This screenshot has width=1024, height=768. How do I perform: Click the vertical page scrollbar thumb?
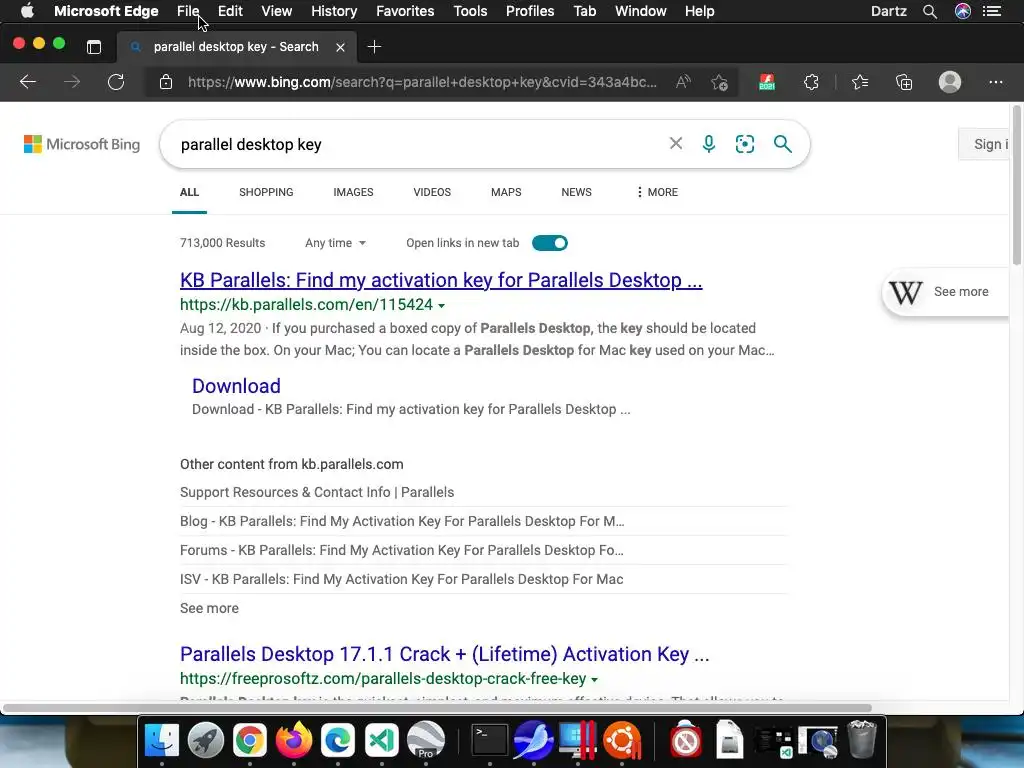coord(1016,185)
